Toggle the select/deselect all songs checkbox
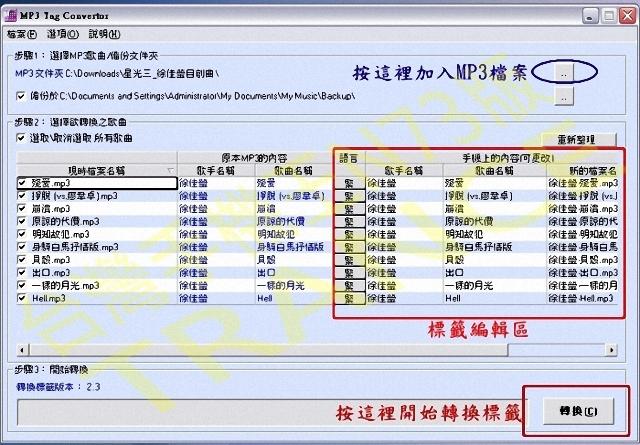This screenshot has height=445, width=640. tap(20, 138)
